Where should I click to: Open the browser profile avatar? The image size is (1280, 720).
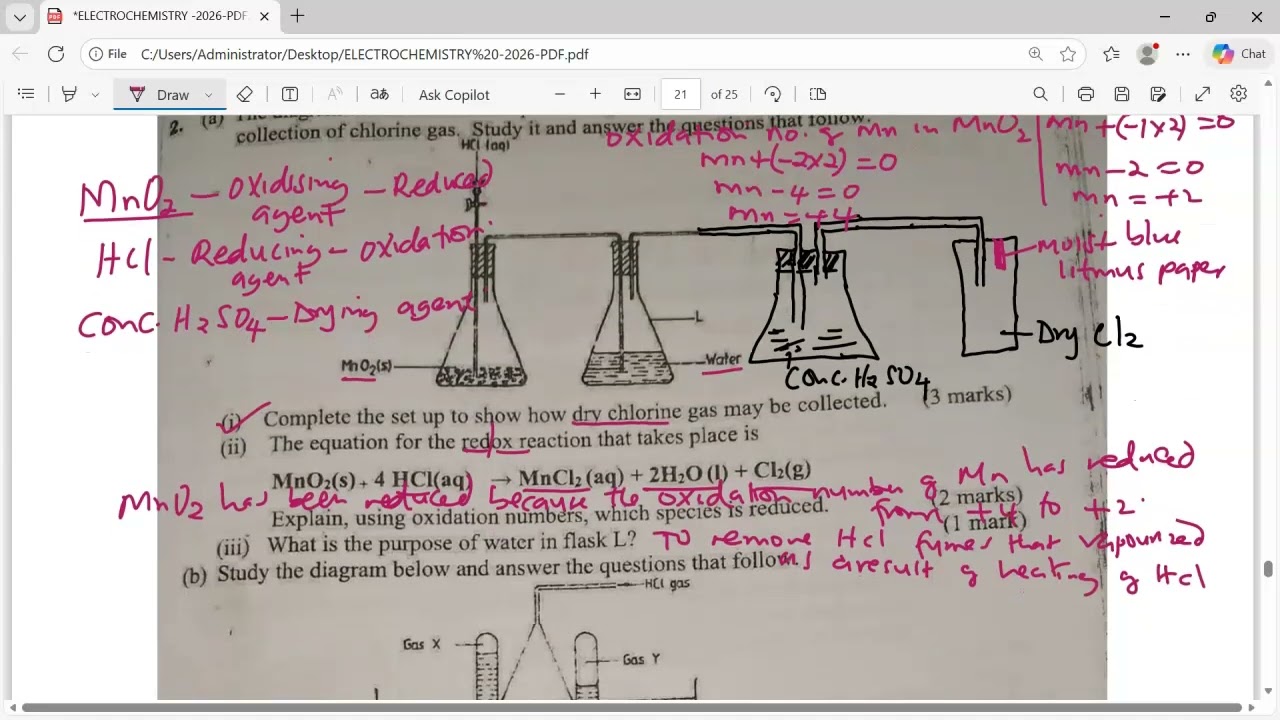(x=1148, y=54)
